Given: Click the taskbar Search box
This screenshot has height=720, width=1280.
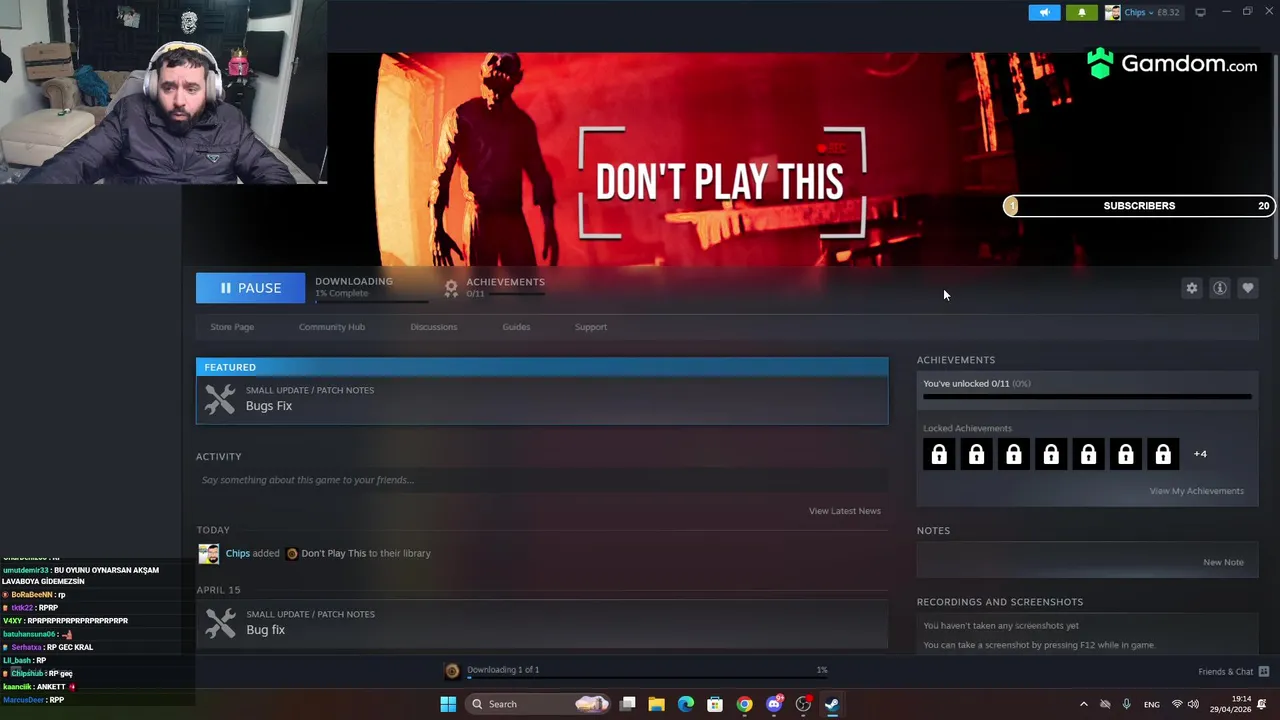Looking at the screenshot, I should pos(540,704).
